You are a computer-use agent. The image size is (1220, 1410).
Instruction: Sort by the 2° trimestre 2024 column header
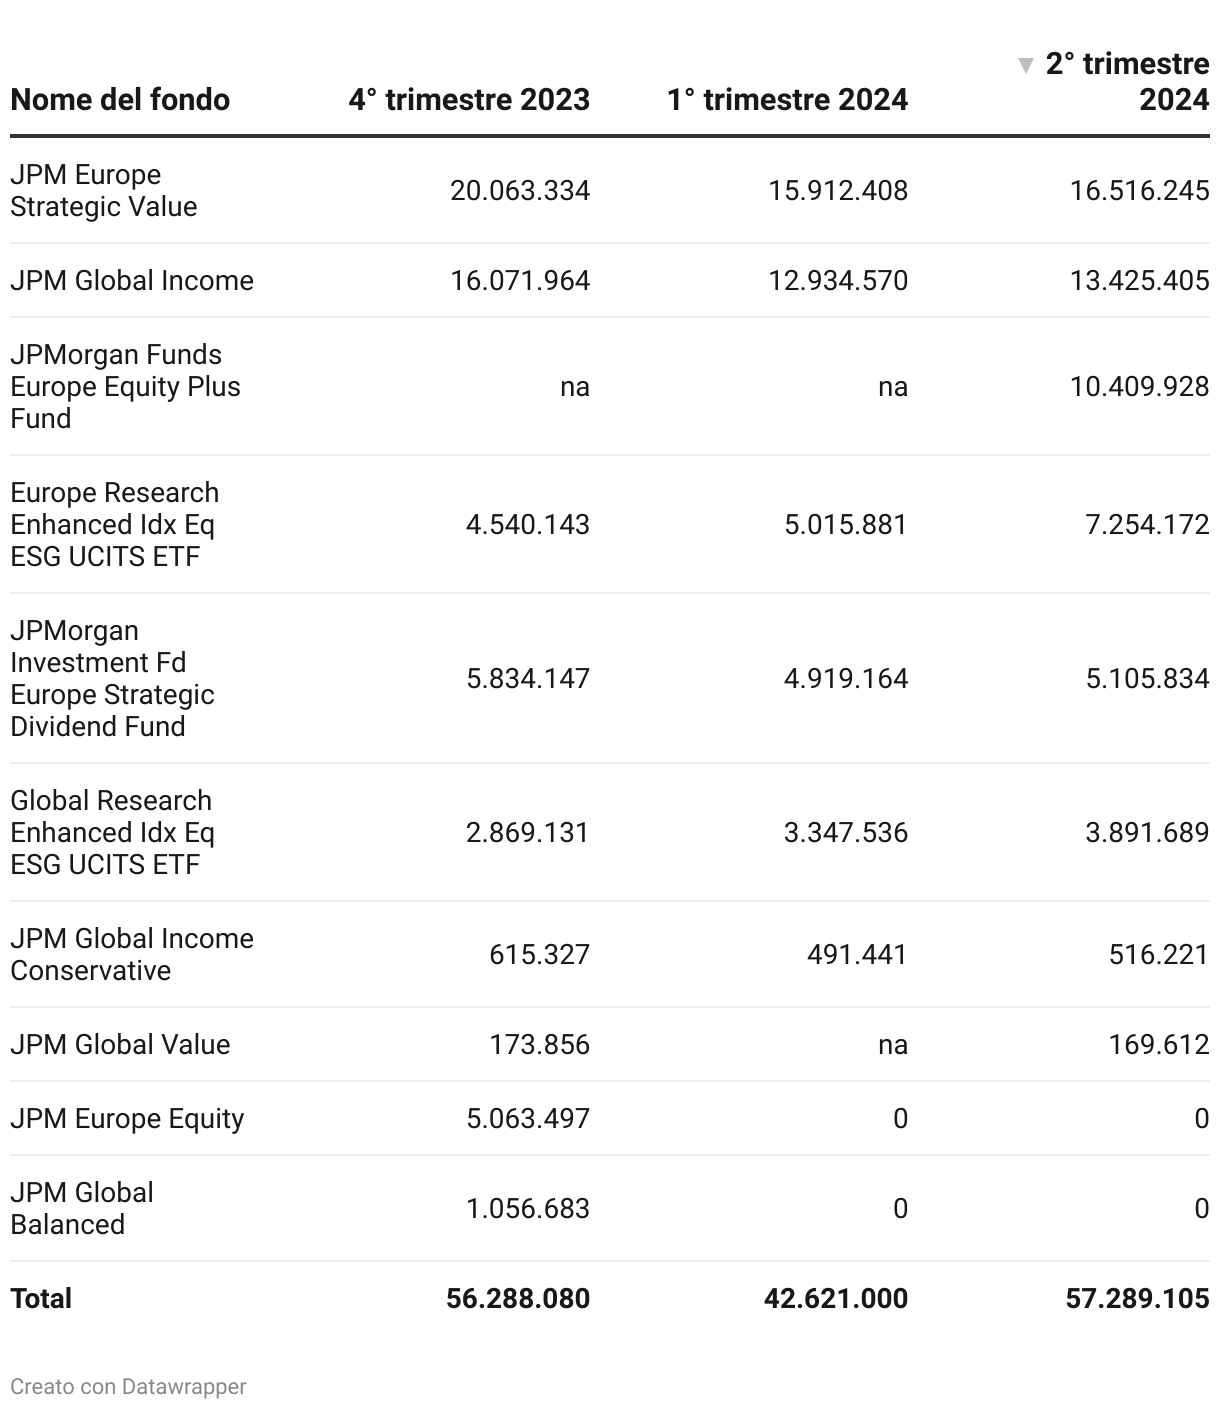coord(1127,82)
